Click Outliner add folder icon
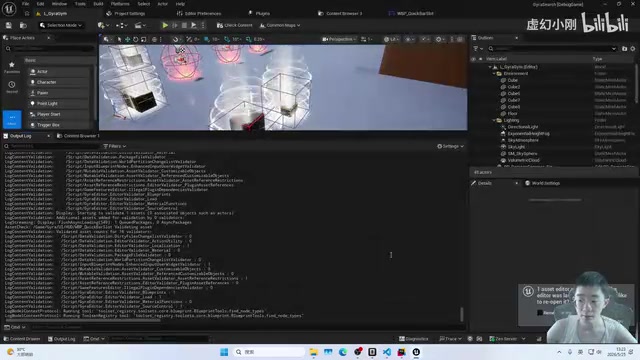Screen dimensions: 640x360 (x=624, y=49)
